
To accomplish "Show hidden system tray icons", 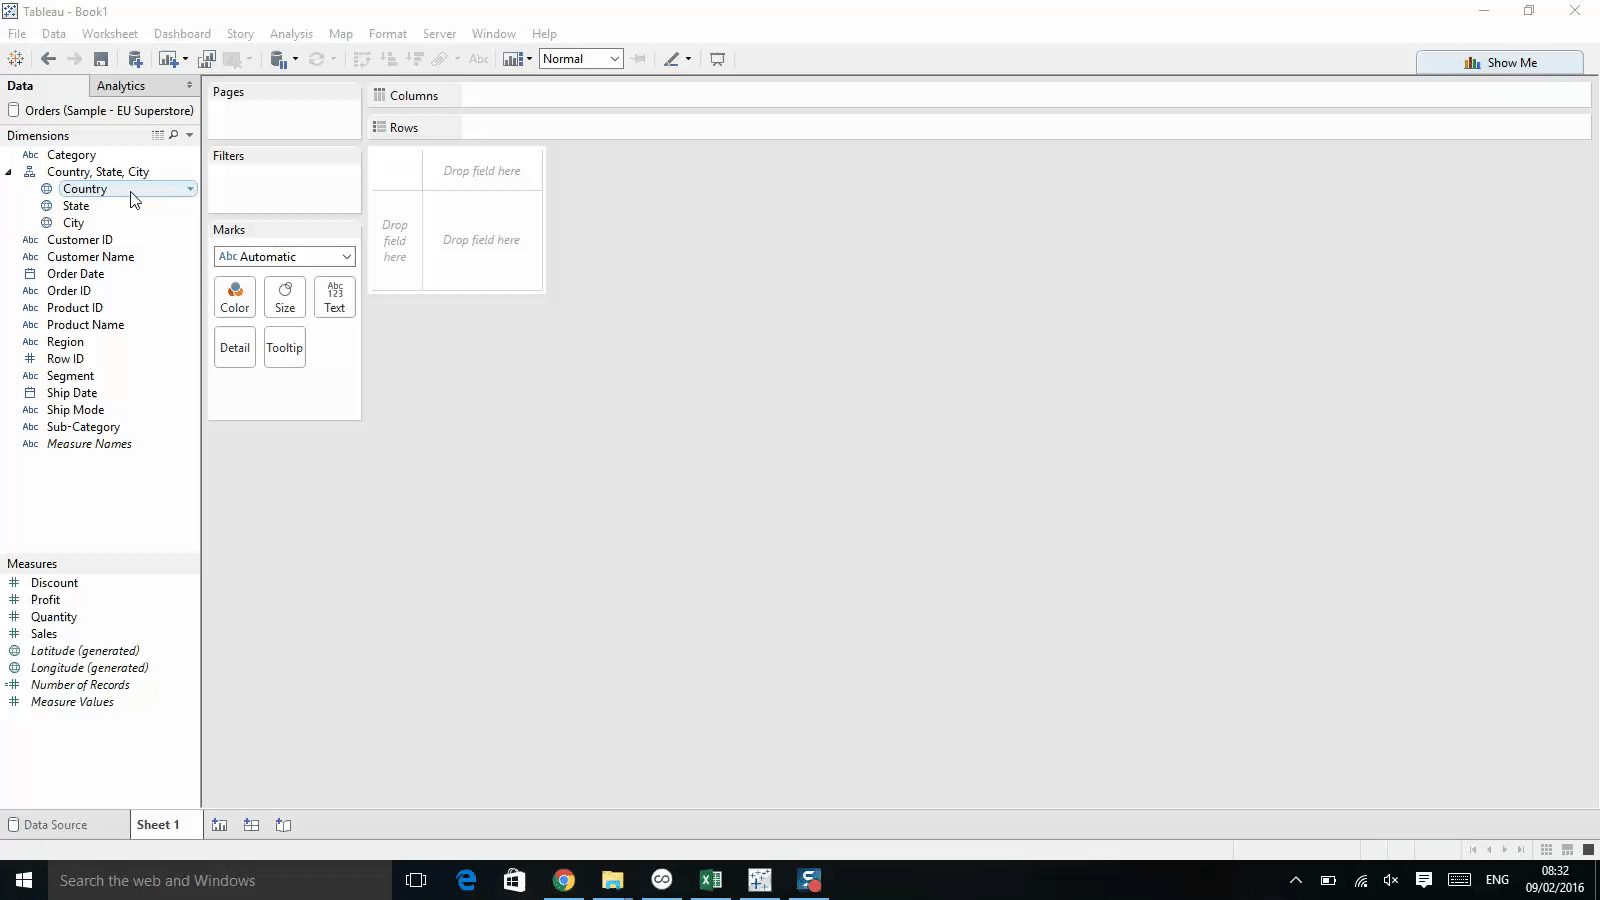I will [1296, 880].
